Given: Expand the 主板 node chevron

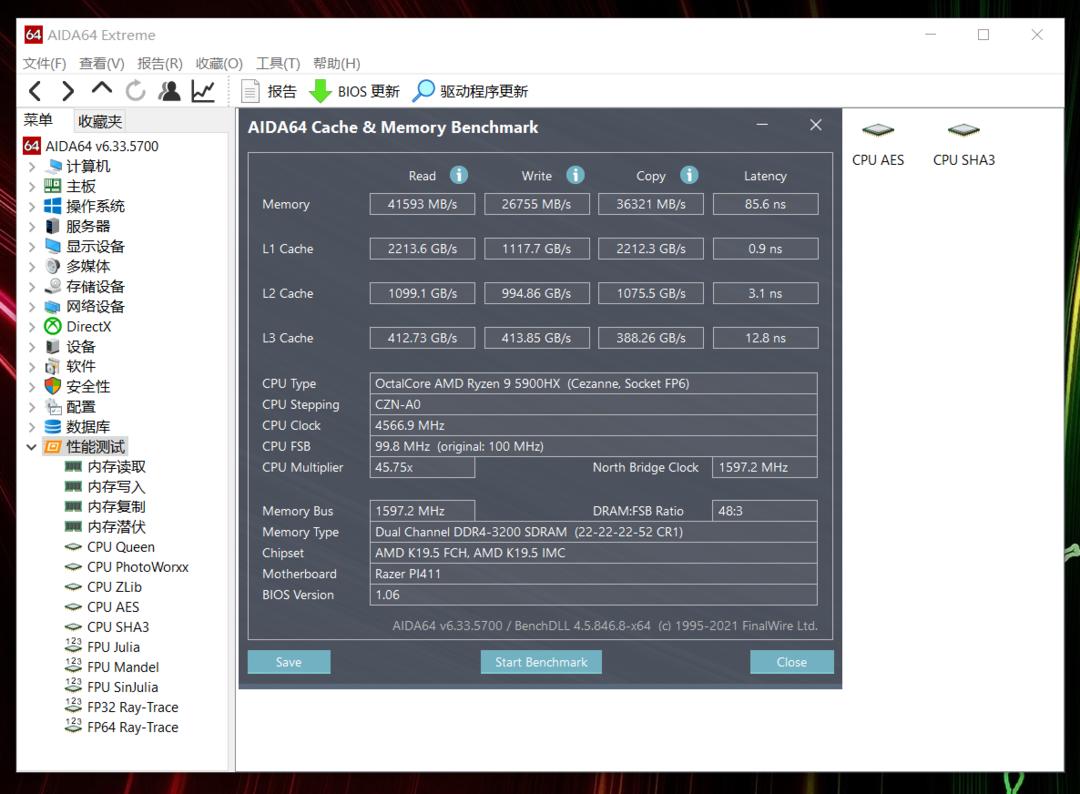Looking at the screenshot, I should (x=32, y=187).
